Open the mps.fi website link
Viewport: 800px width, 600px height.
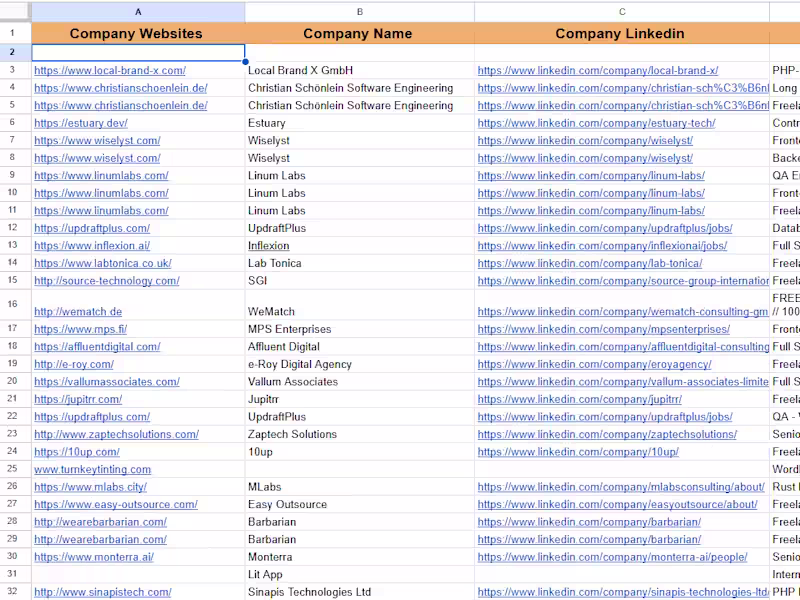click(81, 329)
